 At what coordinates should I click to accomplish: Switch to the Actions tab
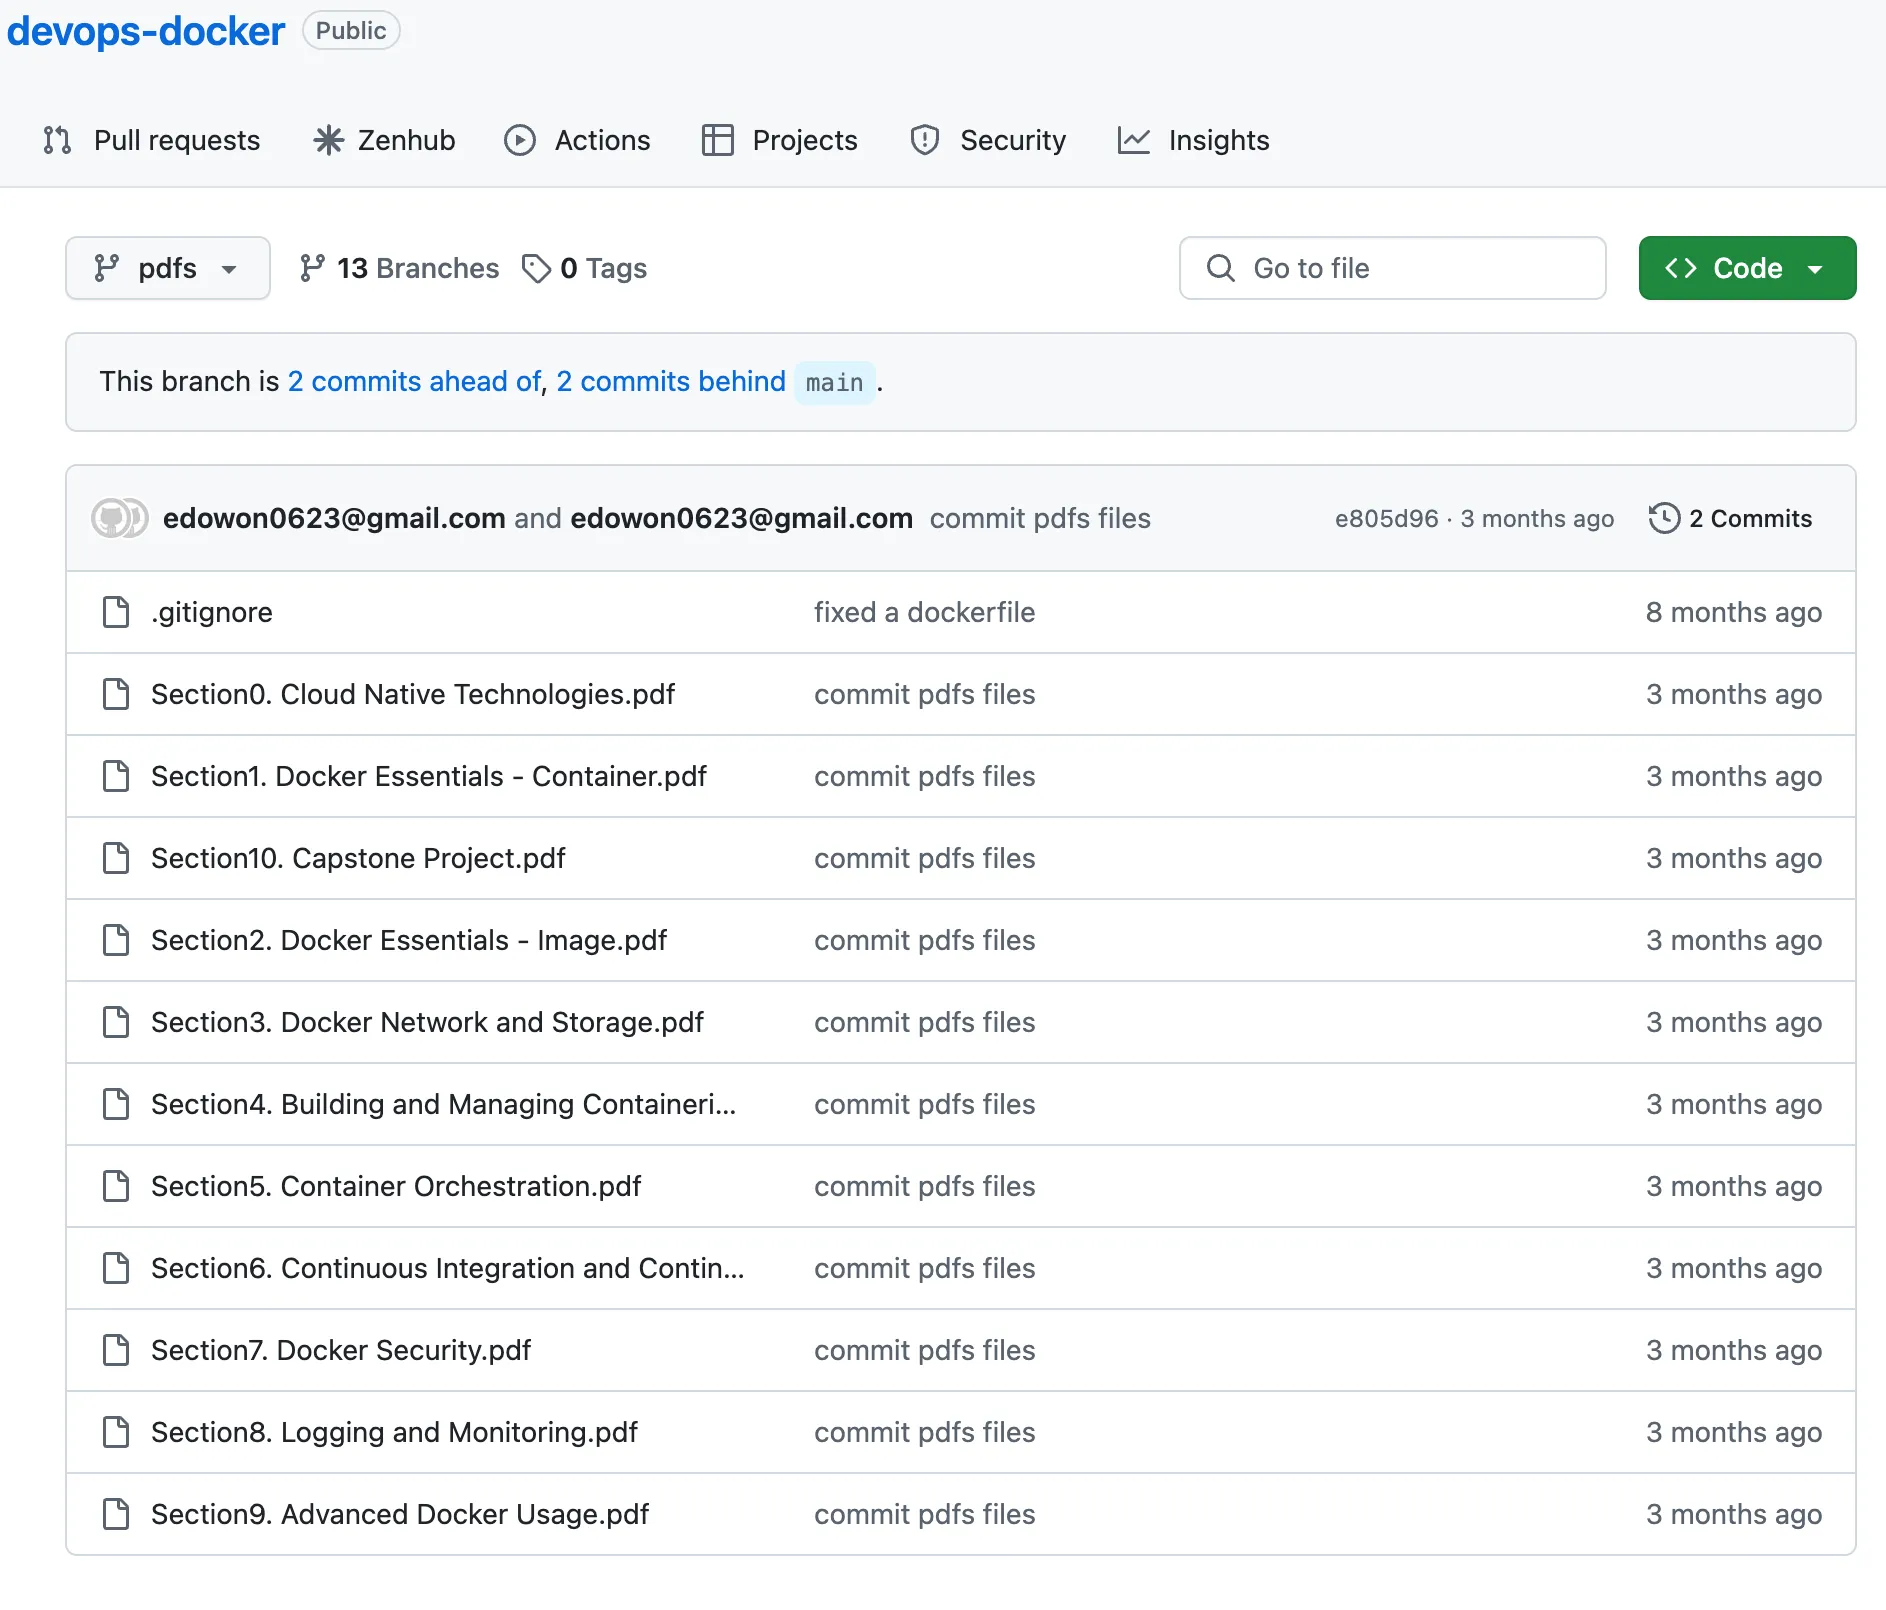(x=577, y=140)
